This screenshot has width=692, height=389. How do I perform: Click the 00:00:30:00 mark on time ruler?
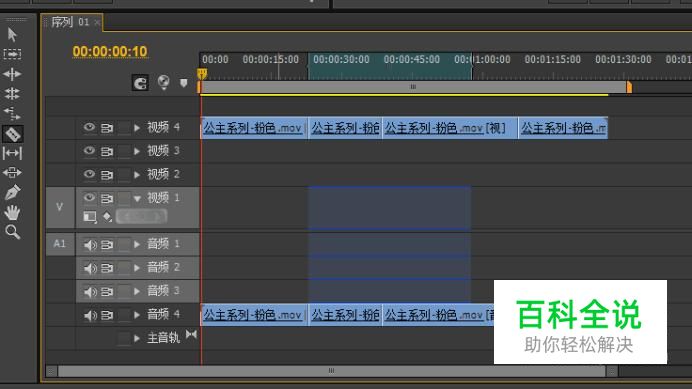(341, 59)
